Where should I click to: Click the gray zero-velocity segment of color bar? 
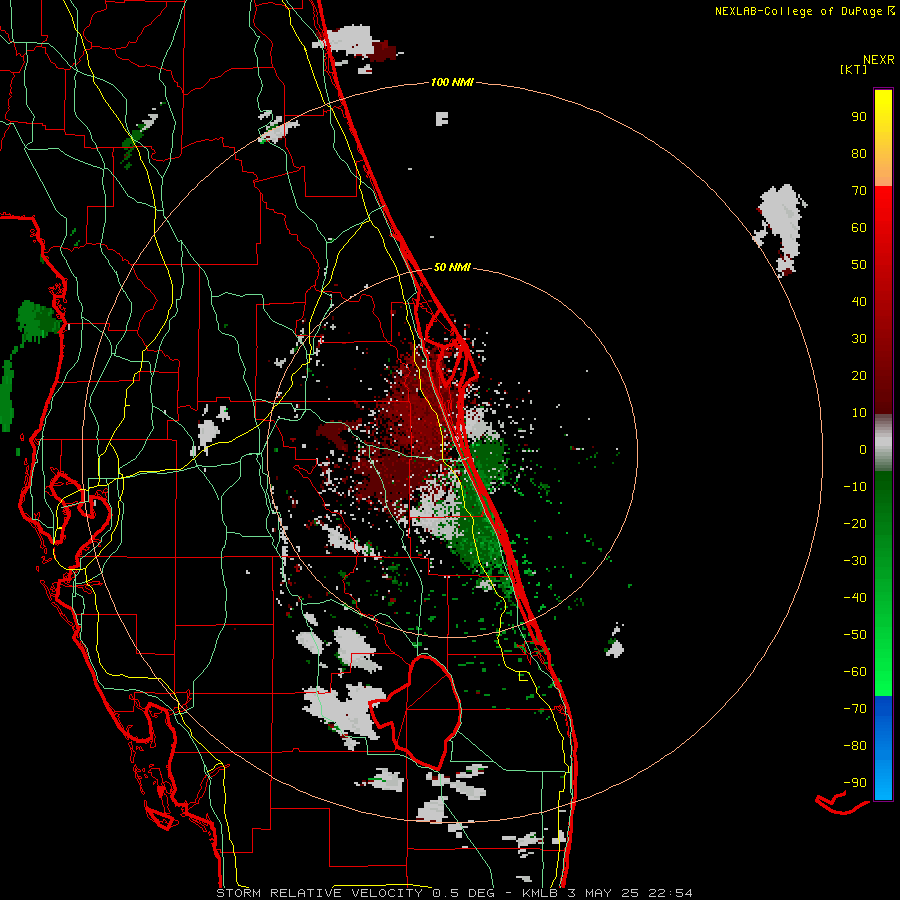[x=883, y=443]
